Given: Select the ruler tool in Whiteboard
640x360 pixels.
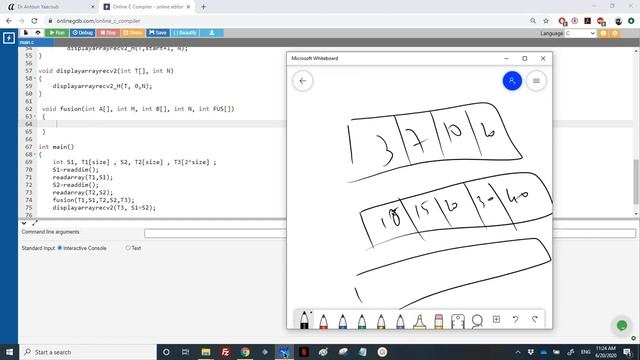Looking at the screenshot, I should pos(458,321).
